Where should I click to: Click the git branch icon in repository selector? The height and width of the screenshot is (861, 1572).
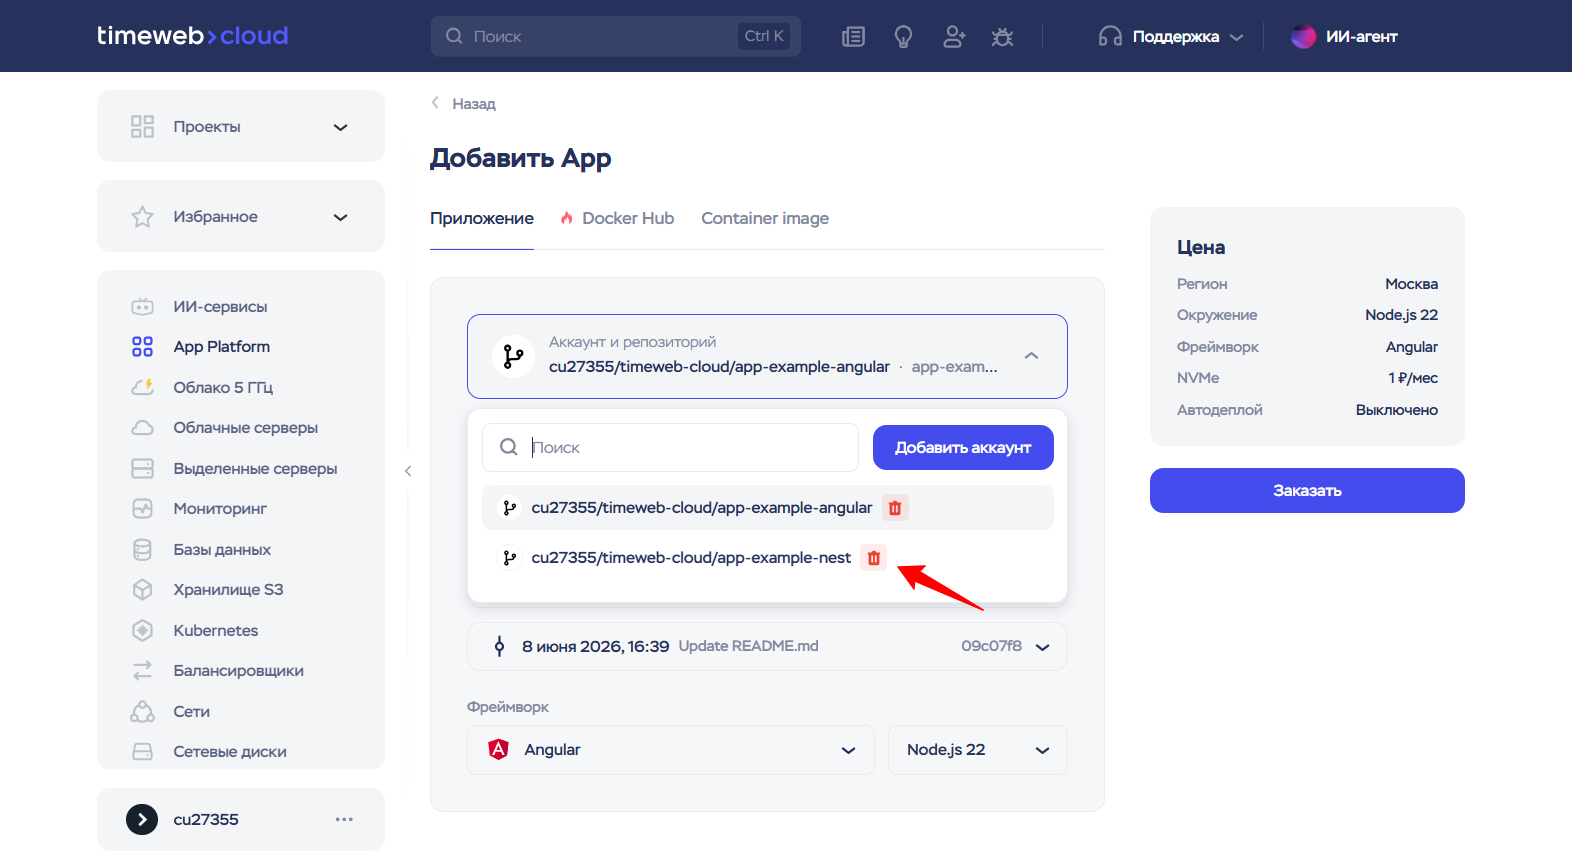click(513, 356)
